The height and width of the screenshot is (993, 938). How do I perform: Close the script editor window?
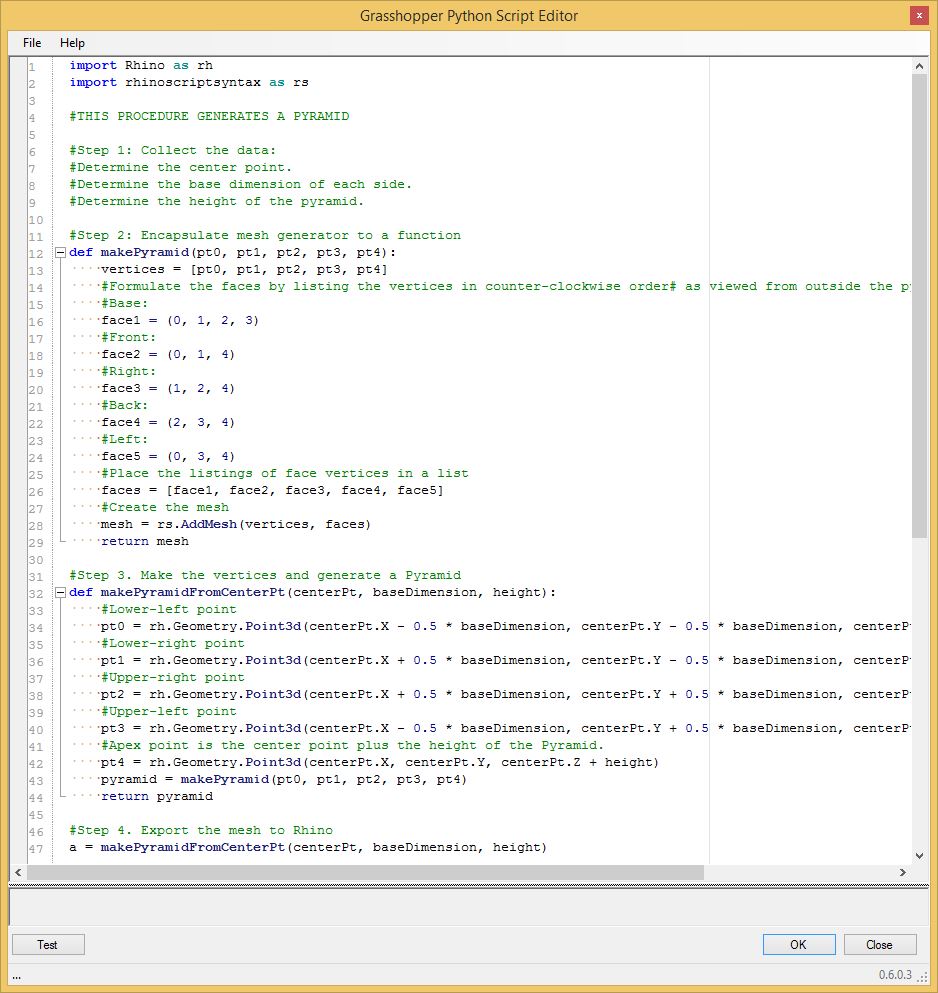[x=919, y=15]
